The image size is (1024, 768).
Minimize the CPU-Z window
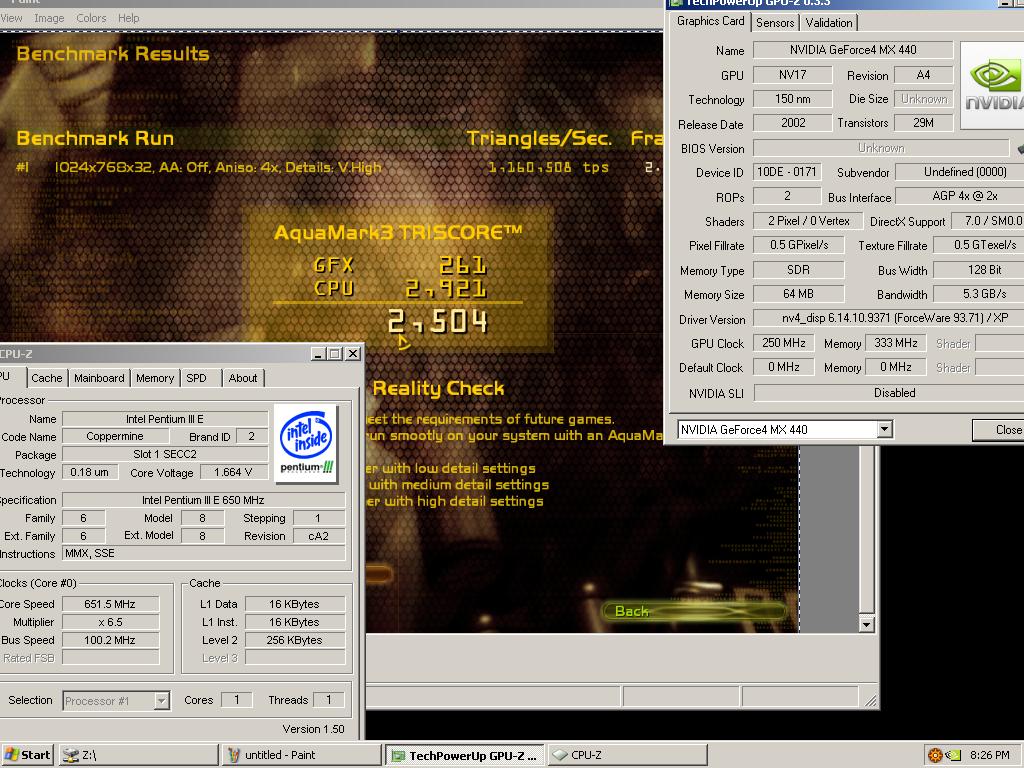click(x=318, y=354)
